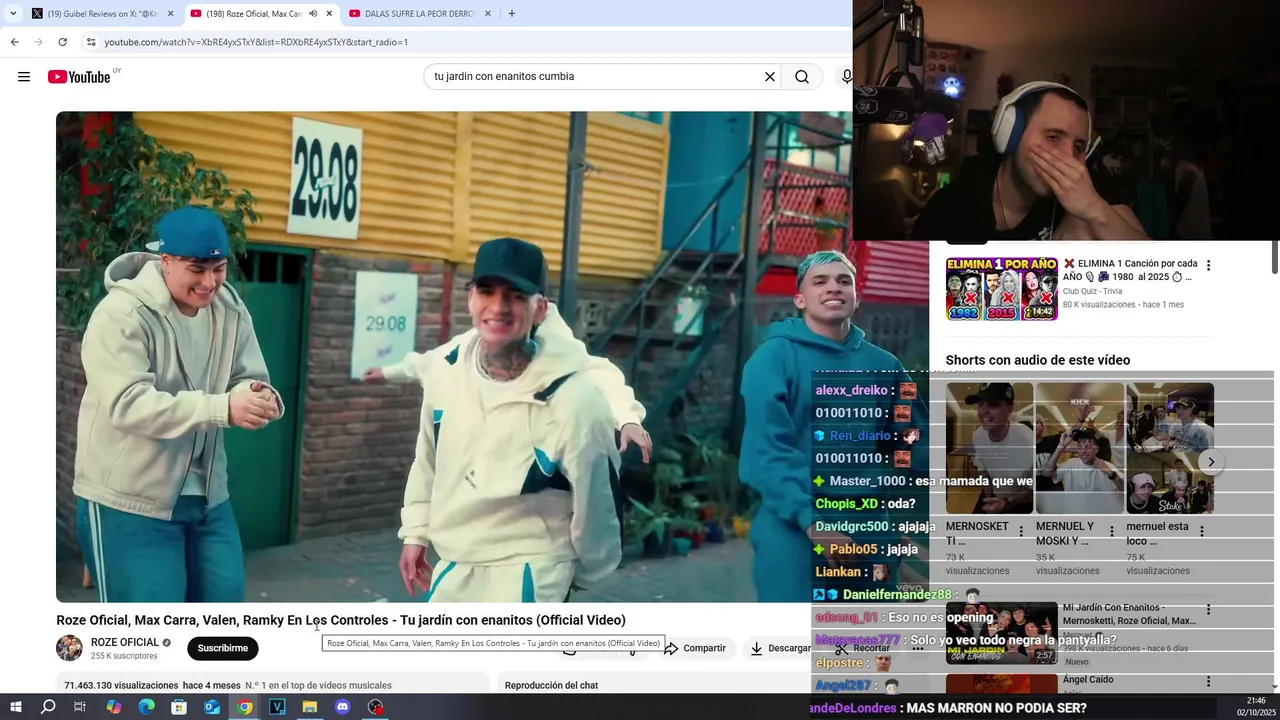This screenshot has height=720, width=1280.
Task: Open options for Ángel Caído video
Action: click(1208, 682)
